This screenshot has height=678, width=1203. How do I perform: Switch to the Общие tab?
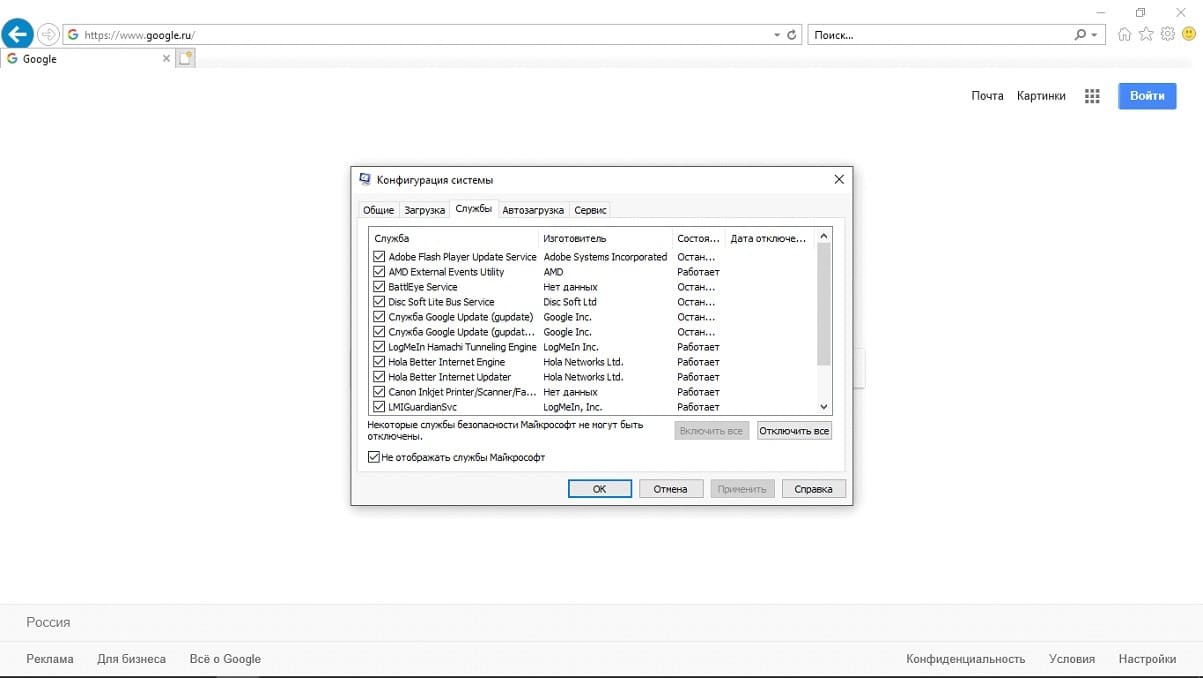click(x=378, y=210)
